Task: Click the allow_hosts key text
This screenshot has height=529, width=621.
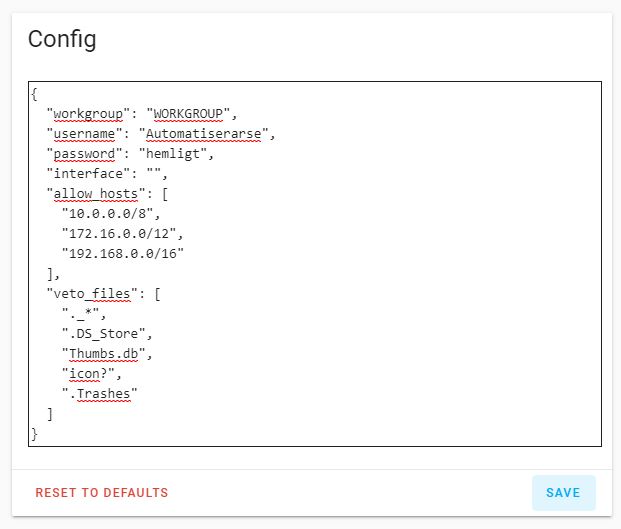Action: pyautogui.click(x=95, y=194)
